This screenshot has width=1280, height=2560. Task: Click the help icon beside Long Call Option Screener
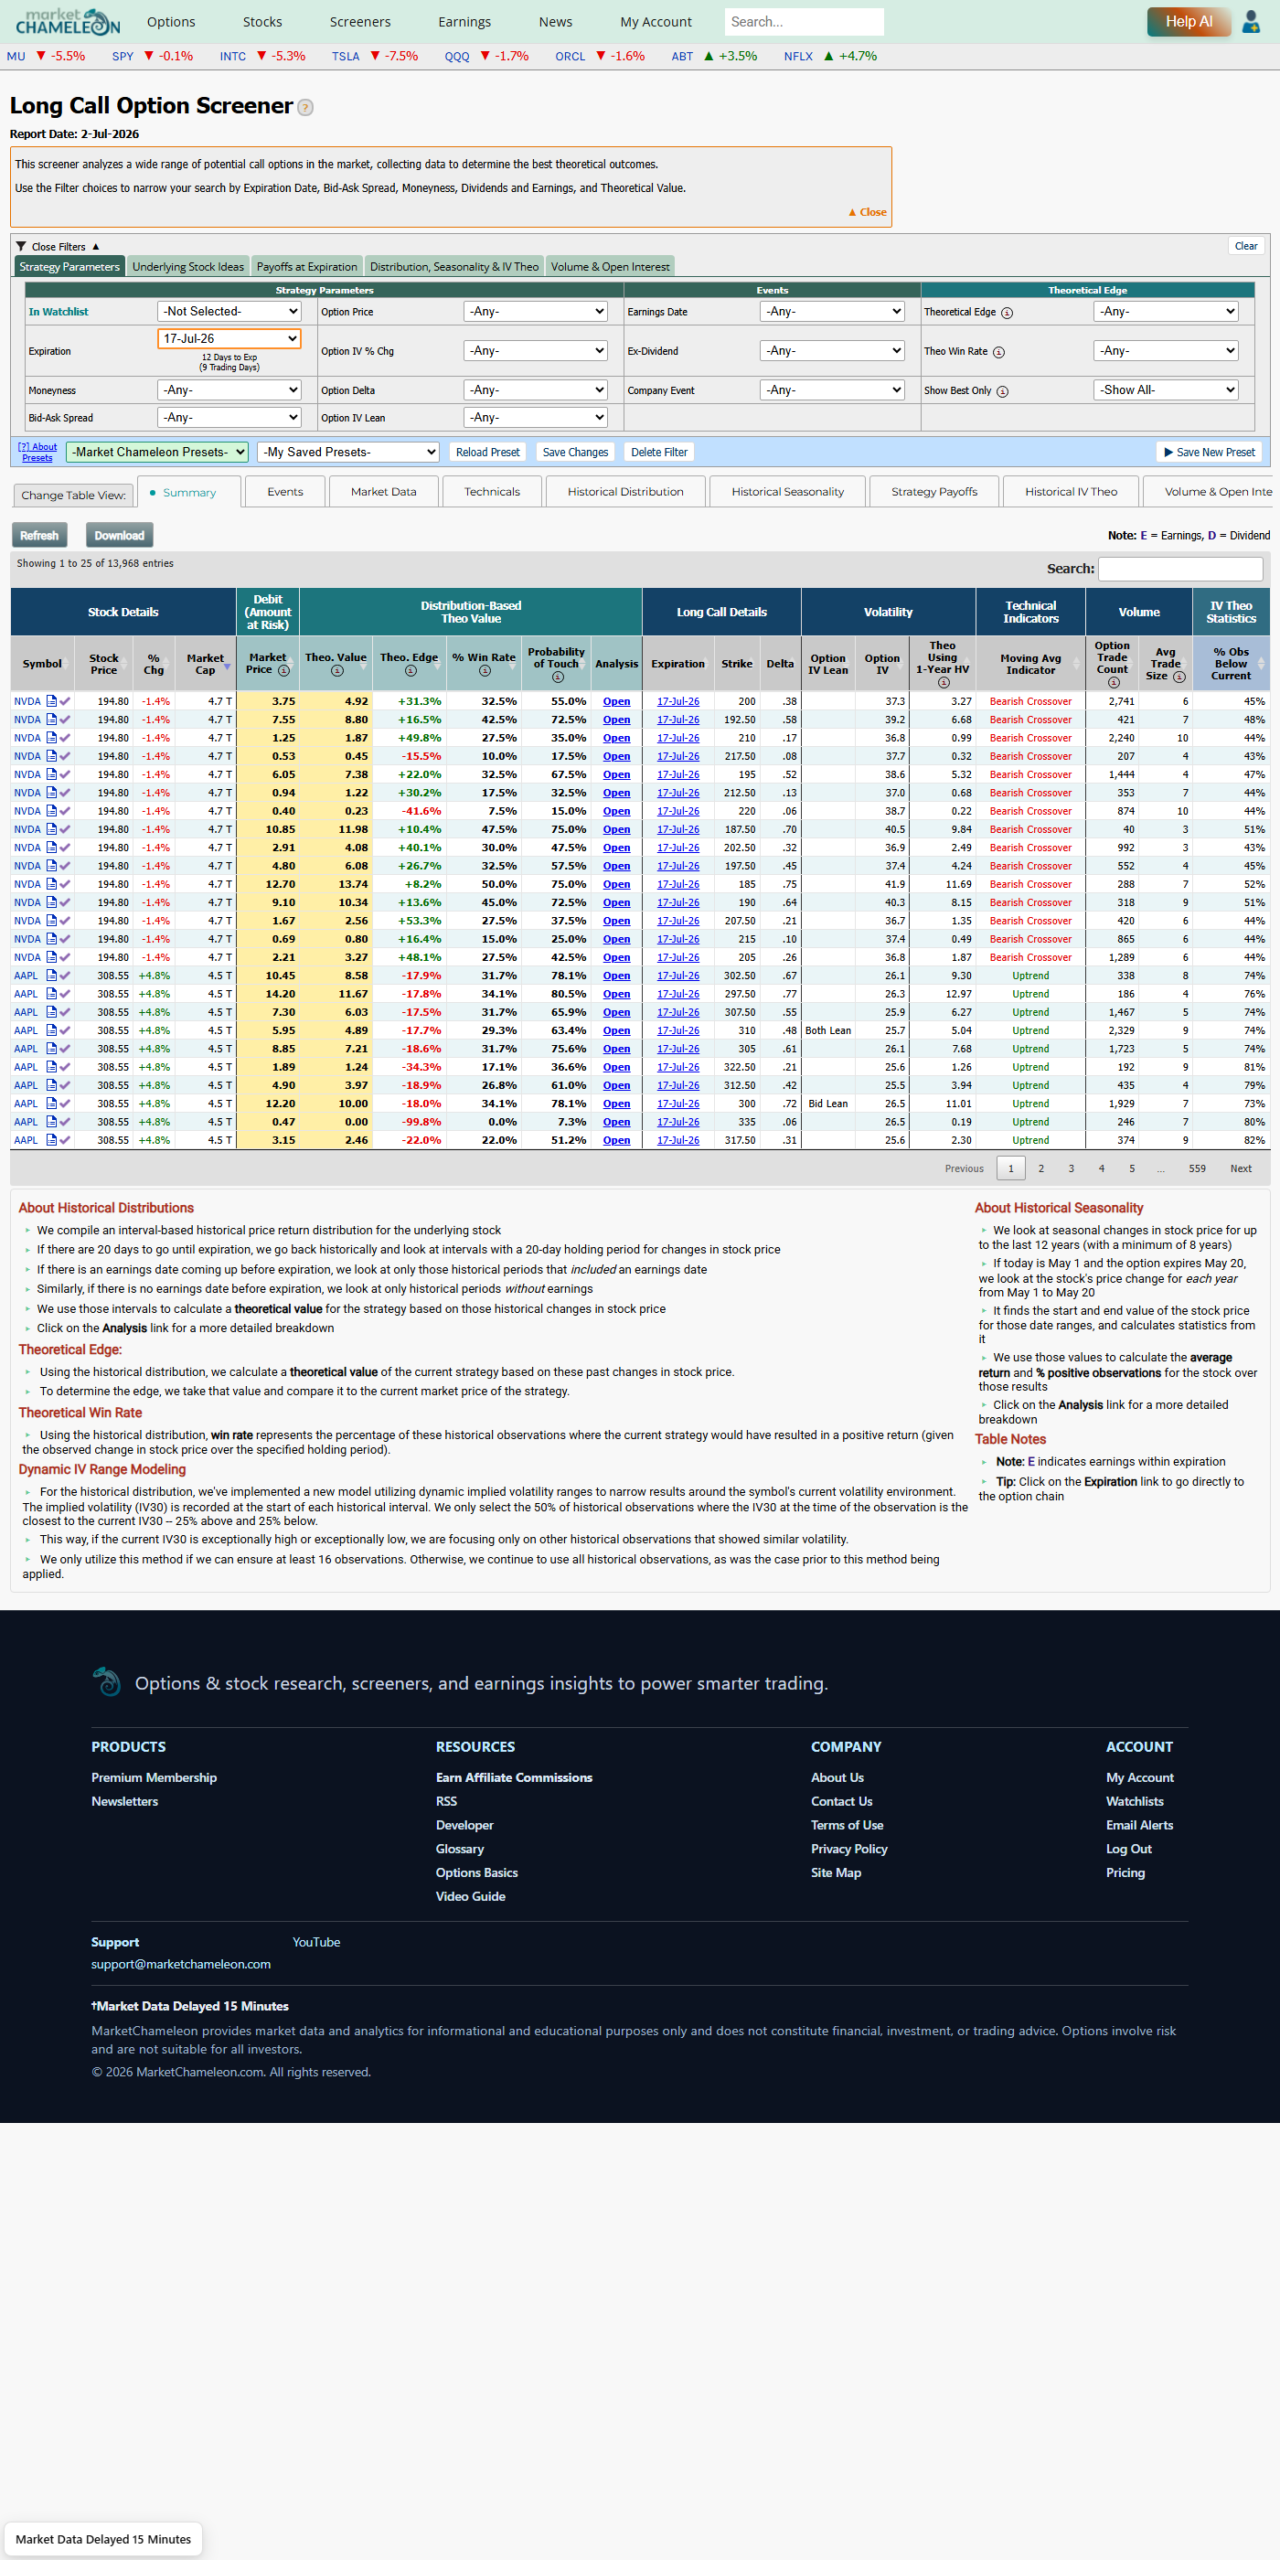pos(306,107)
